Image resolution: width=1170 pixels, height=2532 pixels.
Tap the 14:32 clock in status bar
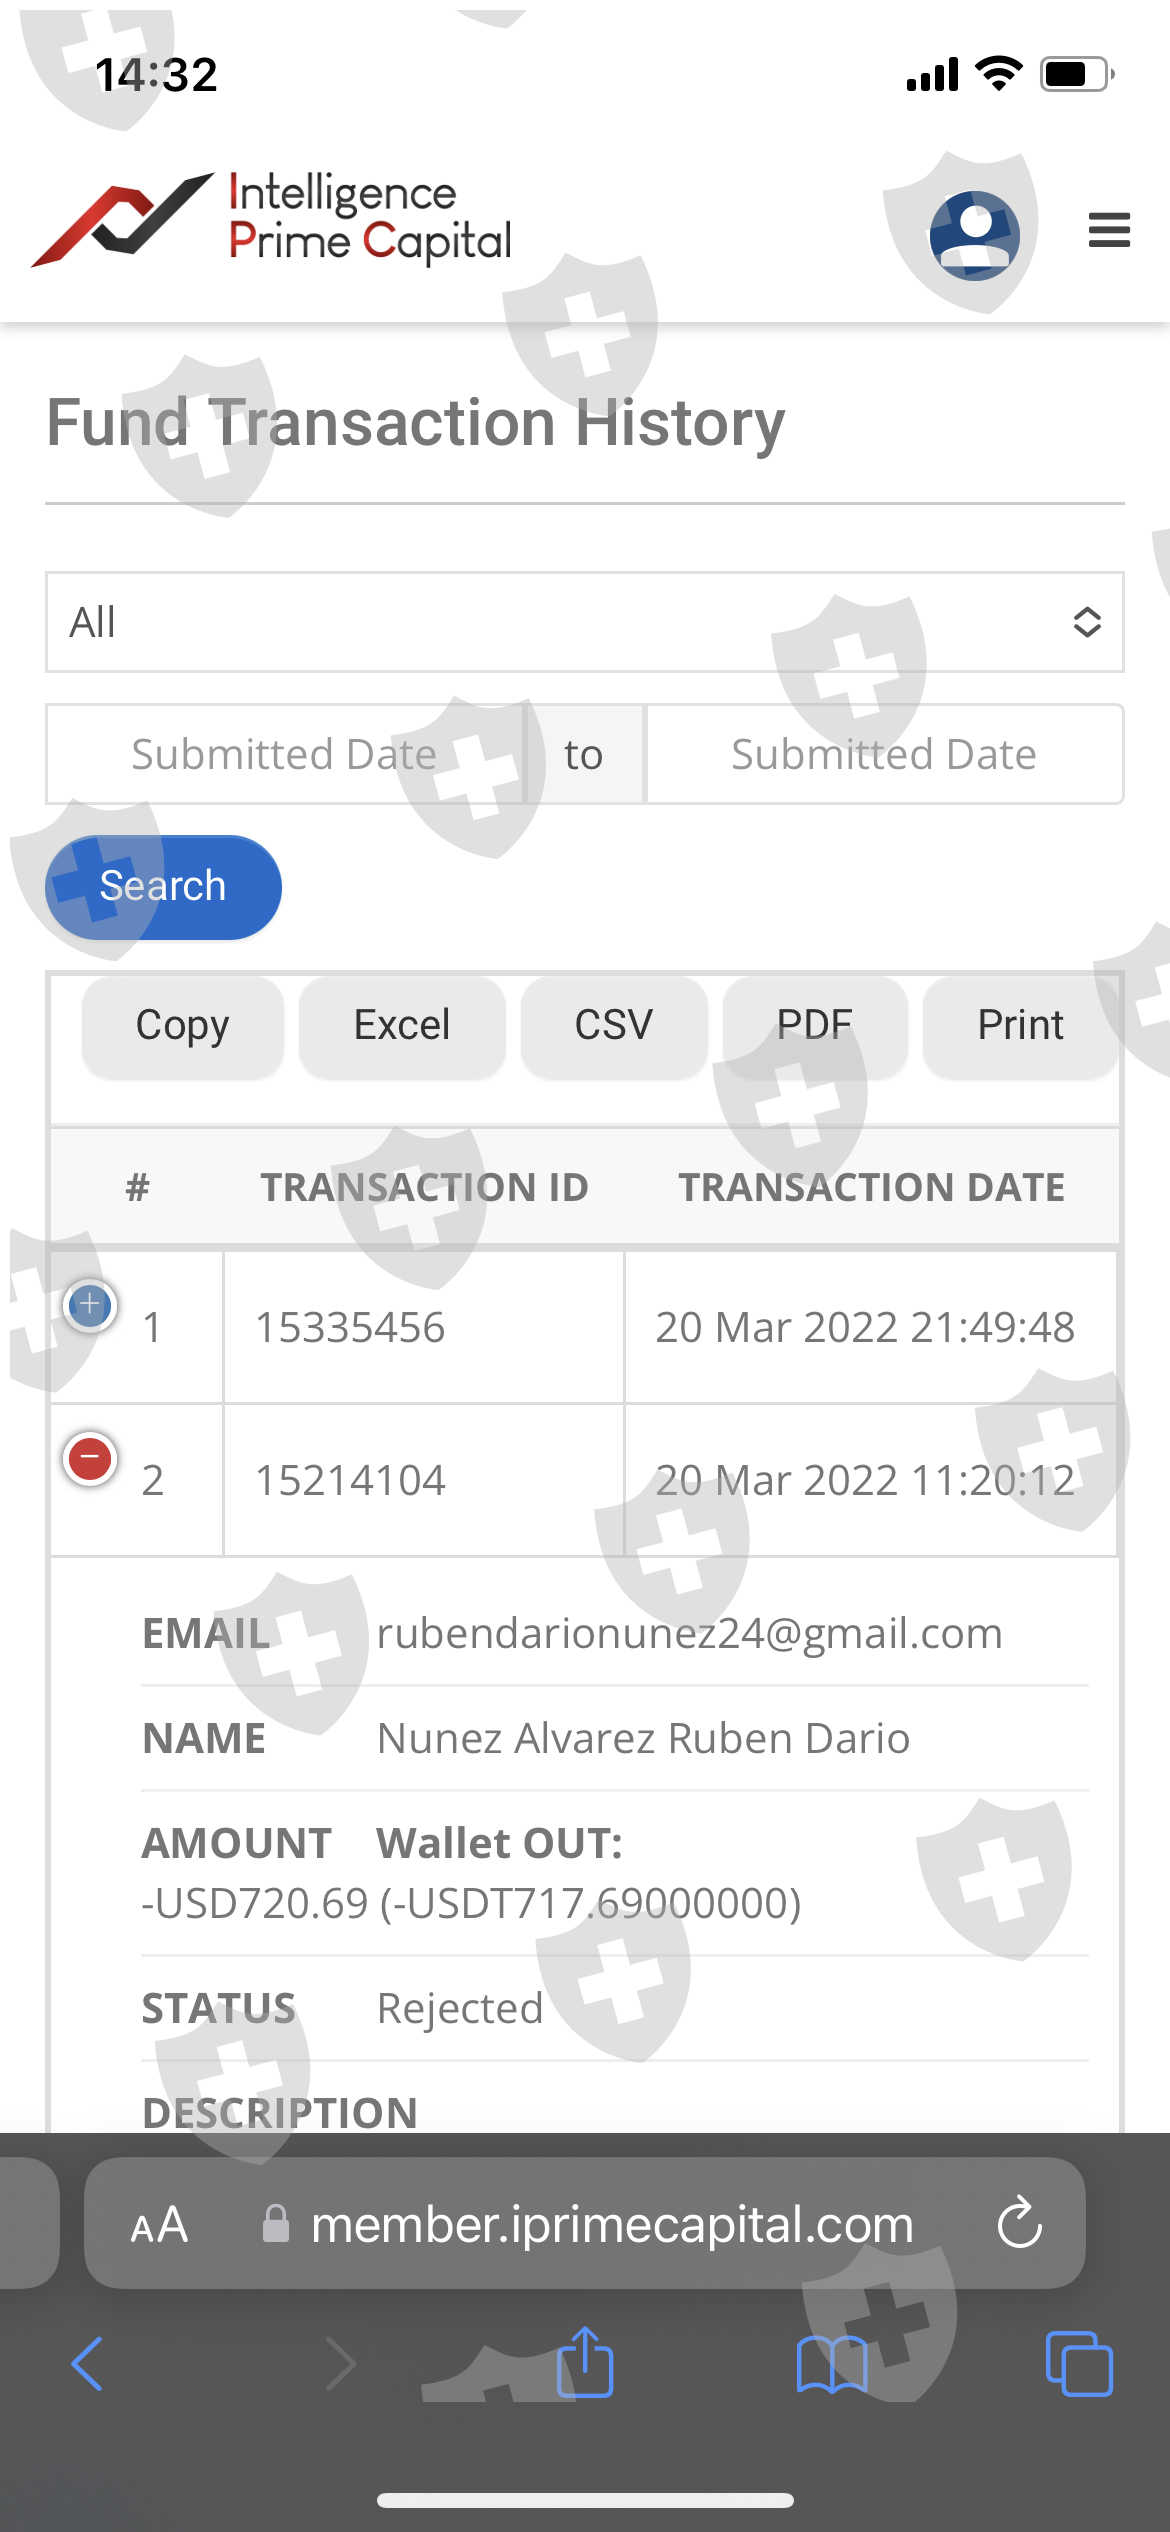tap(156, 75)
